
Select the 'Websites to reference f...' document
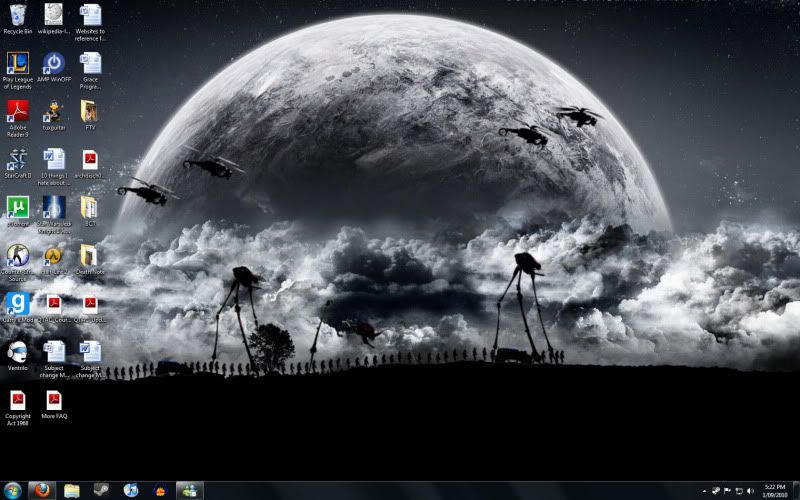click(90, 23)
